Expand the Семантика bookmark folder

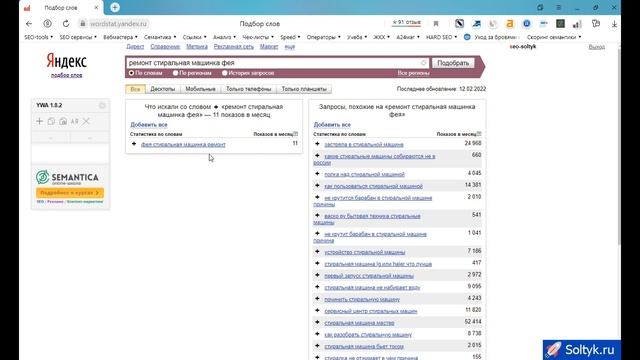(x=160, y=37)
